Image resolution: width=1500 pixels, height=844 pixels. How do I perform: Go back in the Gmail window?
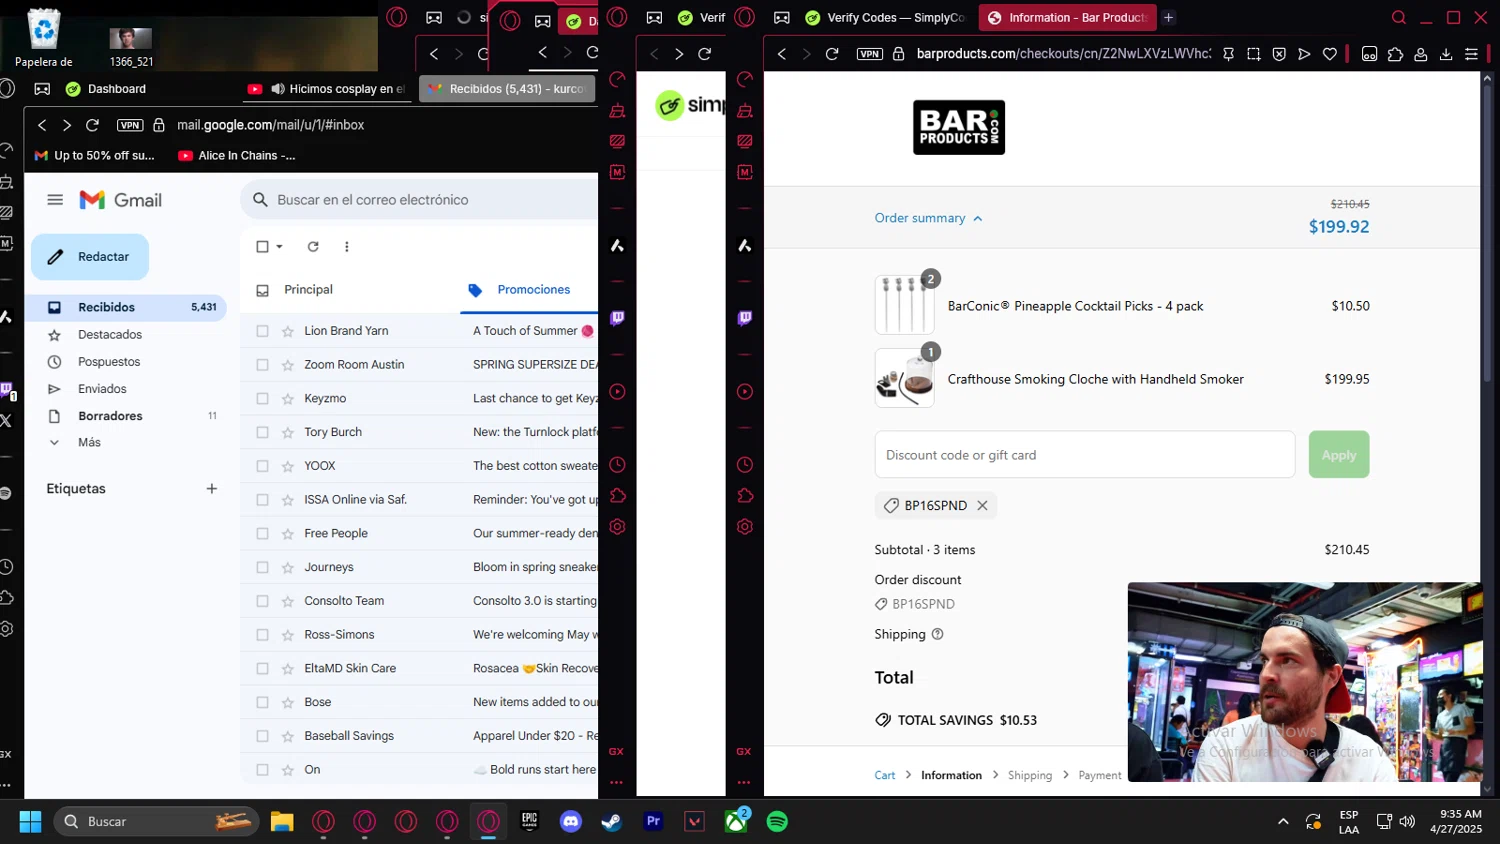42,125
